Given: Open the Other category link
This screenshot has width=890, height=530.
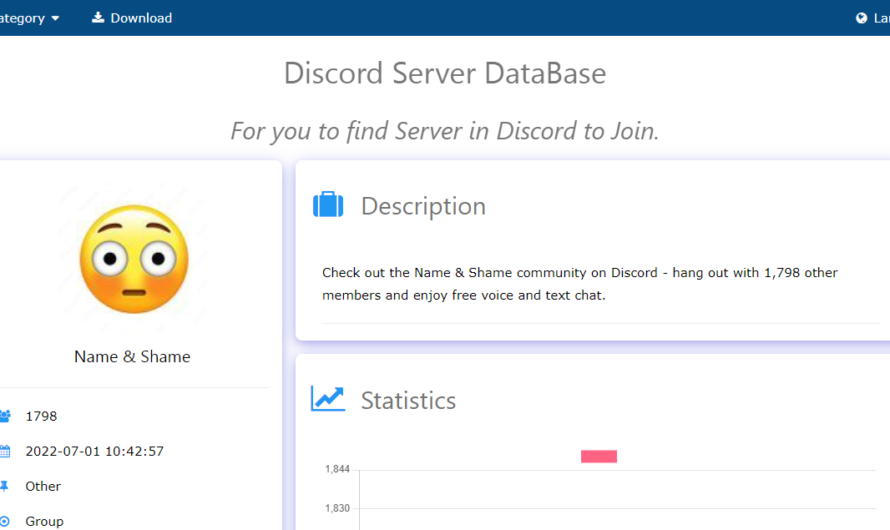Looking at the screenshot, I should 43,486.
